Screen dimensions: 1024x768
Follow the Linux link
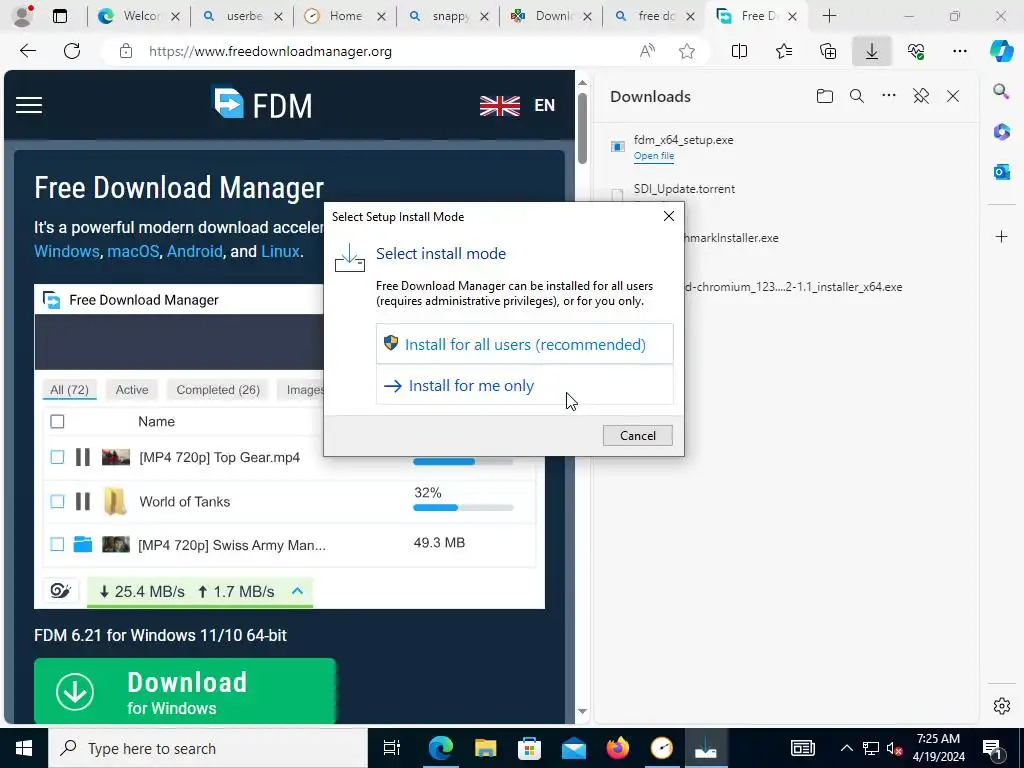point(280,251)
